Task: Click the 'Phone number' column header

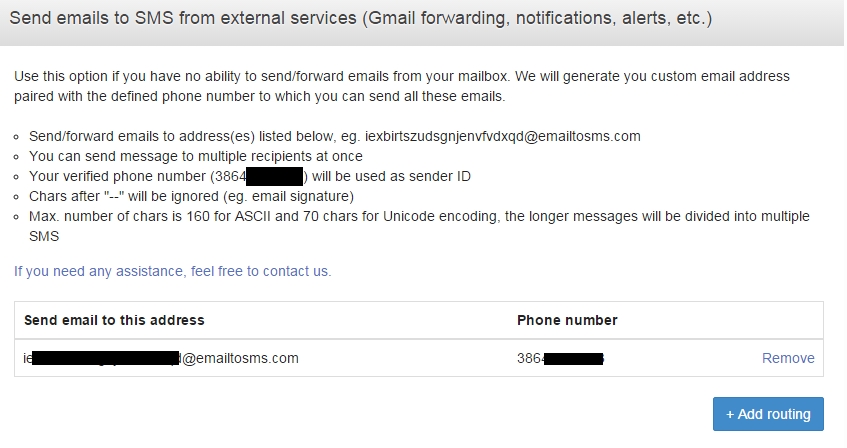Action: pos(567,320)
